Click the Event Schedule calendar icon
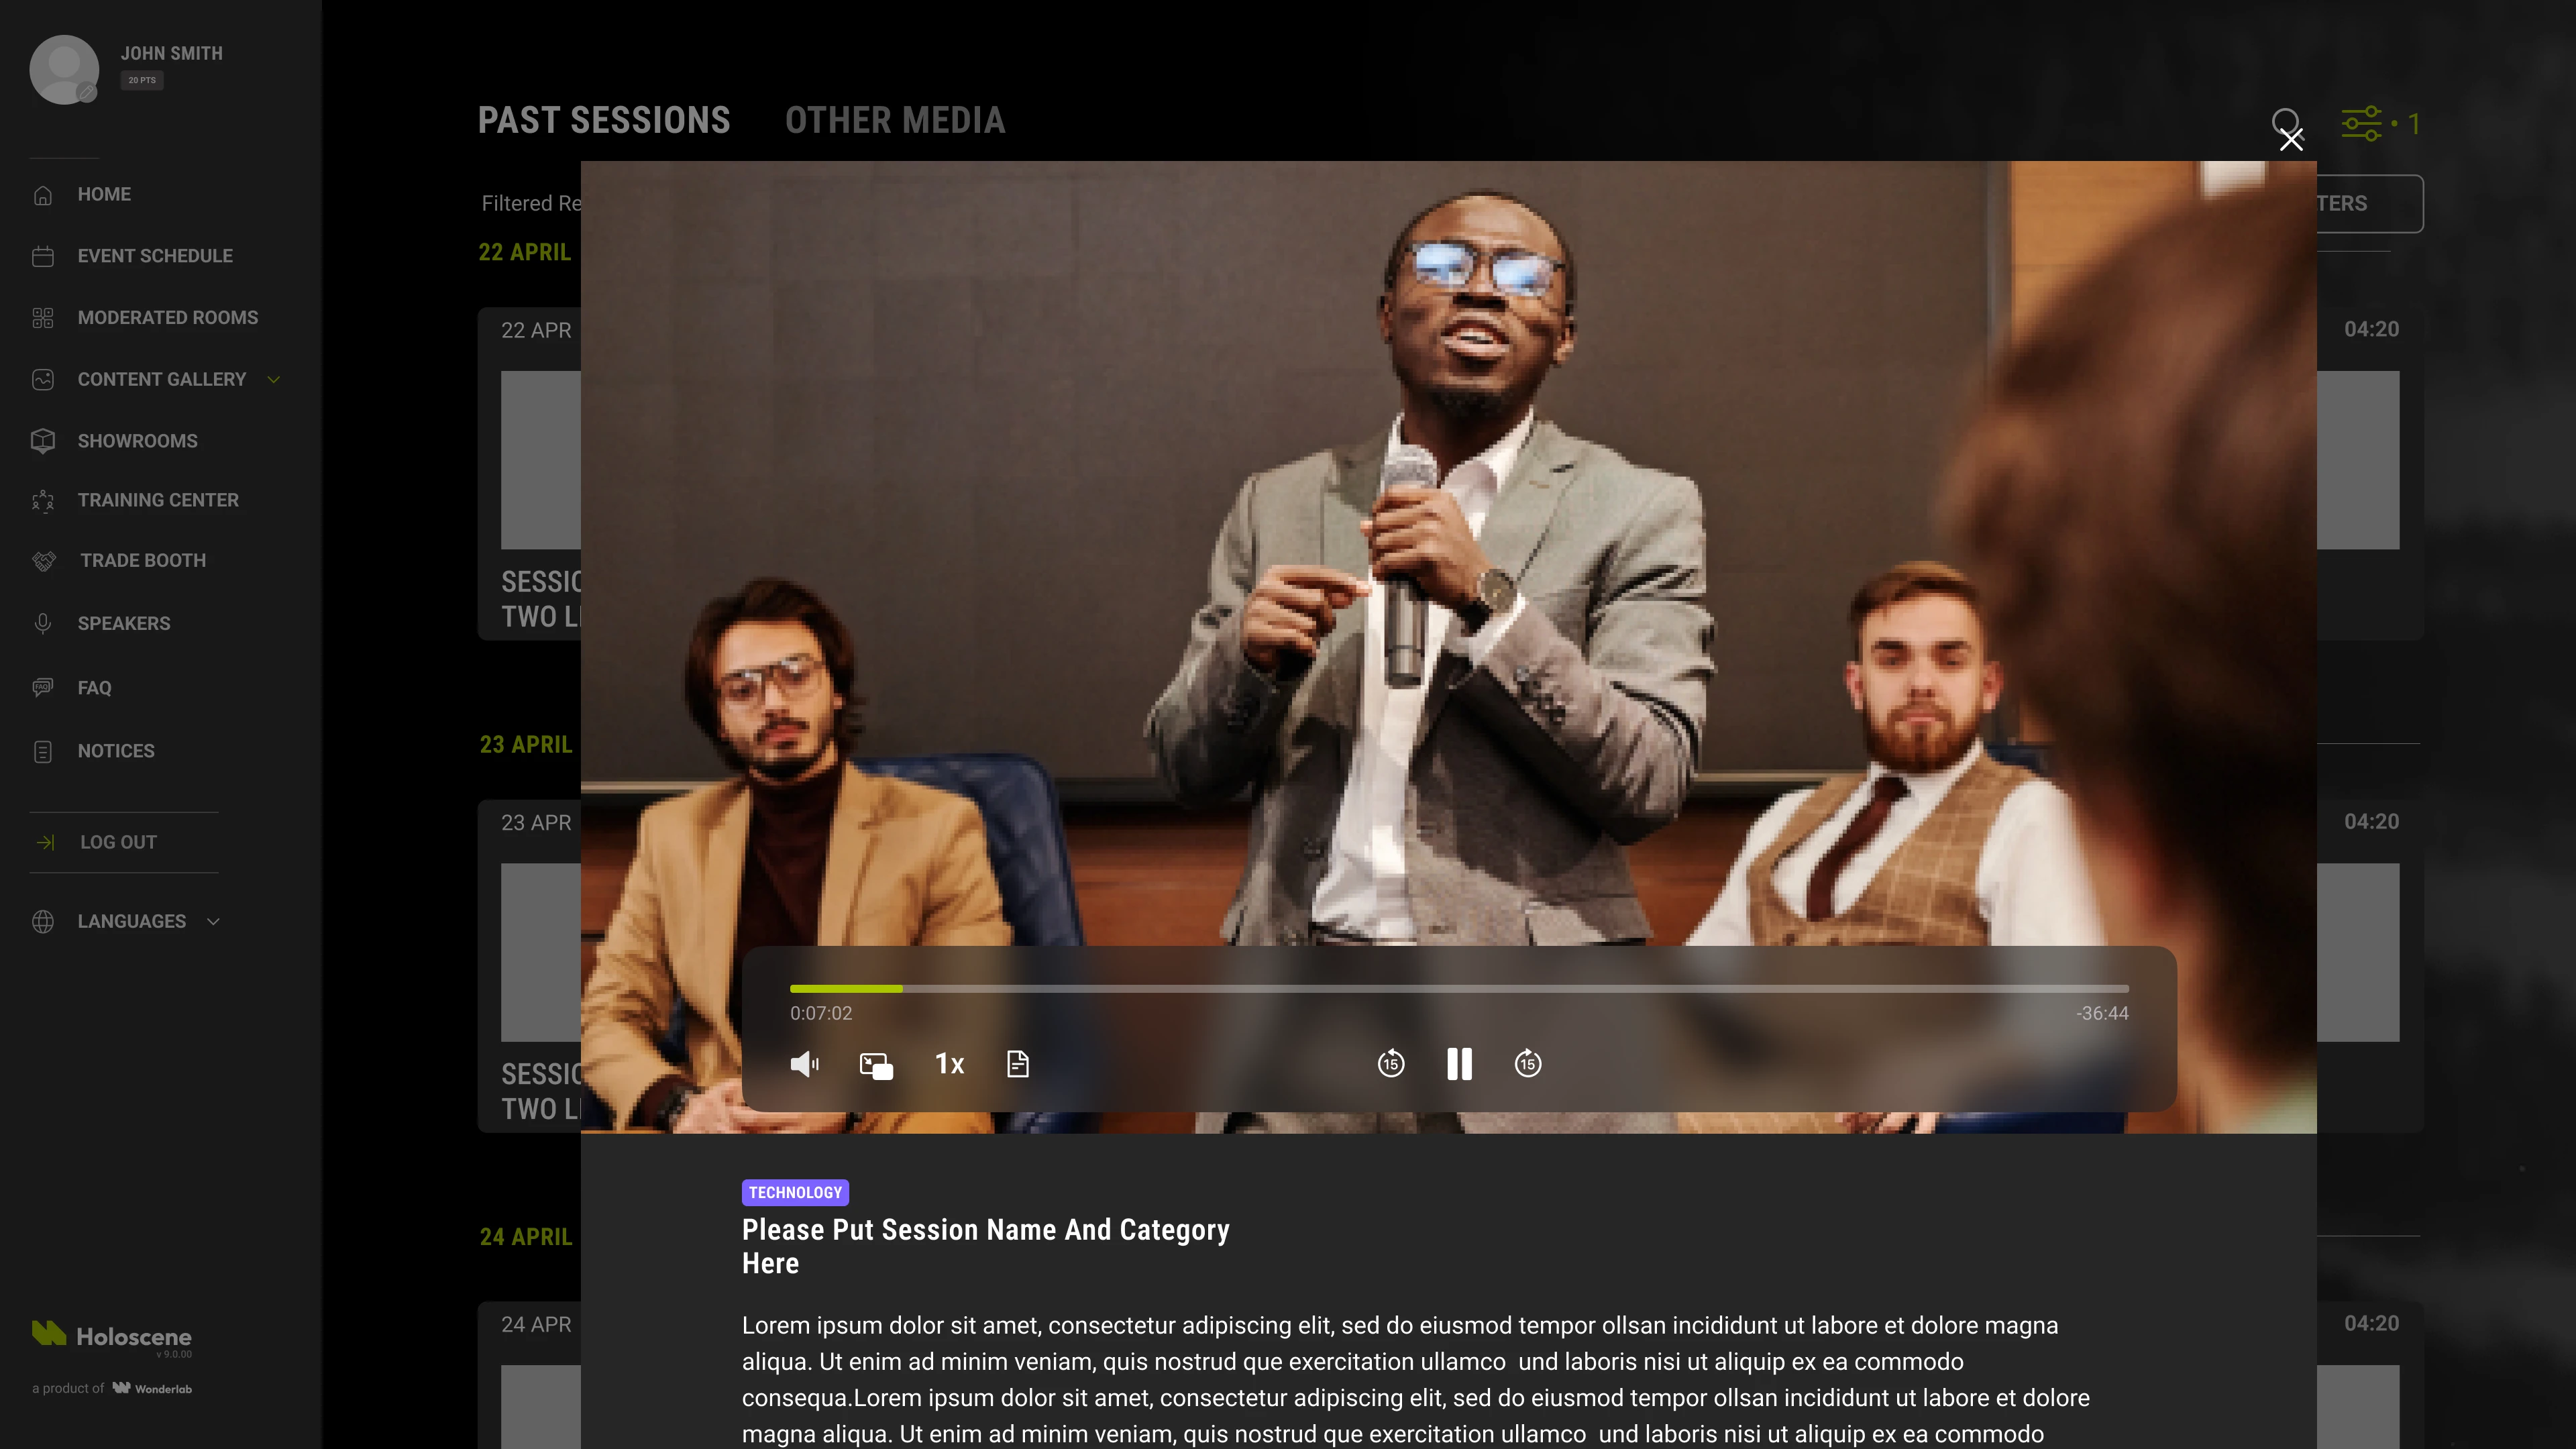This screenshot has height=1449, width=2576. click(42, 257)
